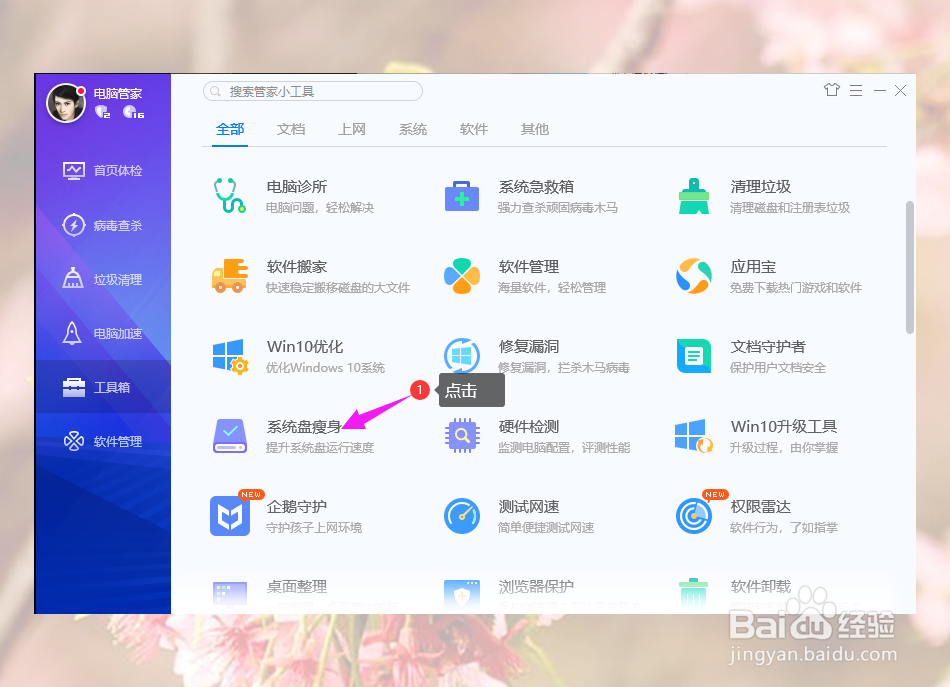The height and width of the screenshot is (687, 950).
Task: Open 电脑加速 in the sidebar
Action: [102, 333]
